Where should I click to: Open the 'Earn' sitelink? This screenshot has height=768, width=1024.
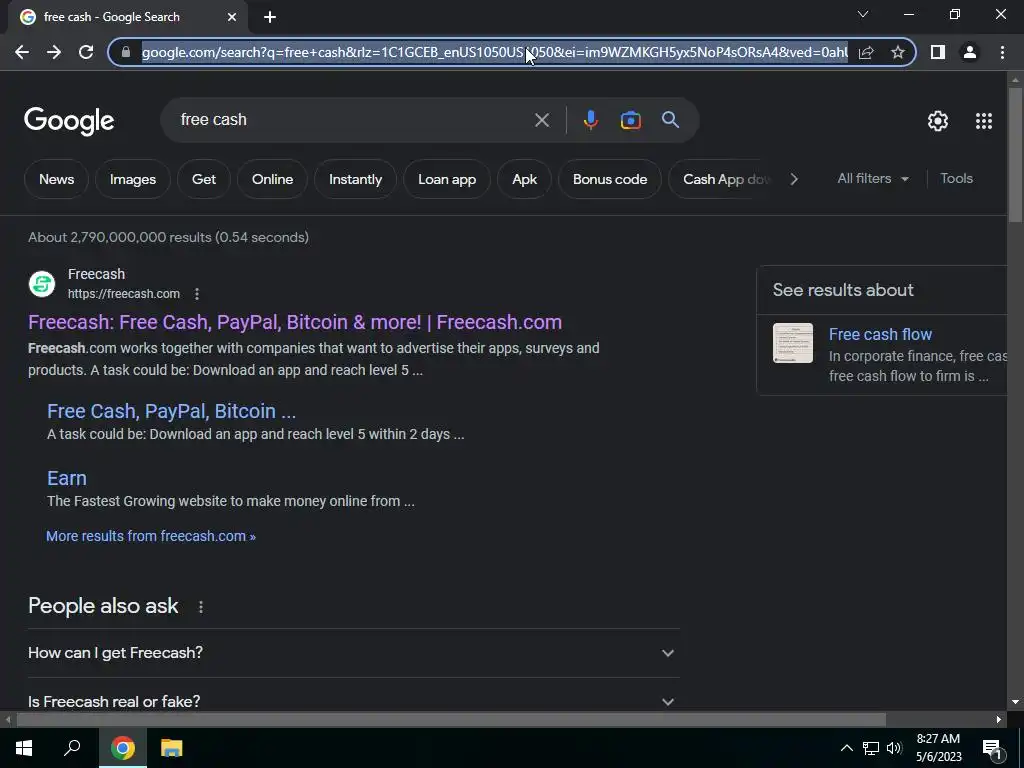pyautogui.click(x=67, y=478)
